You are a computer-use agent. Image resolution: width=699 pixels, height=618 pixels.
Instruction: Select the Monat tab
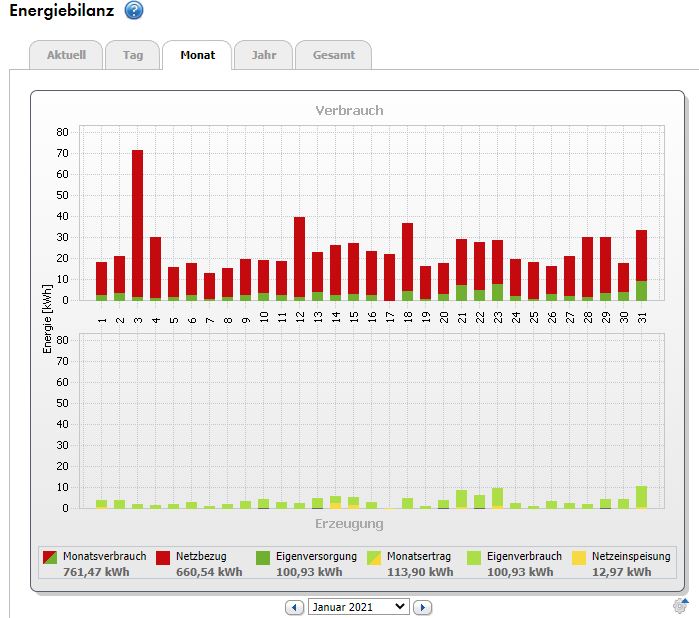coord(197,55)
